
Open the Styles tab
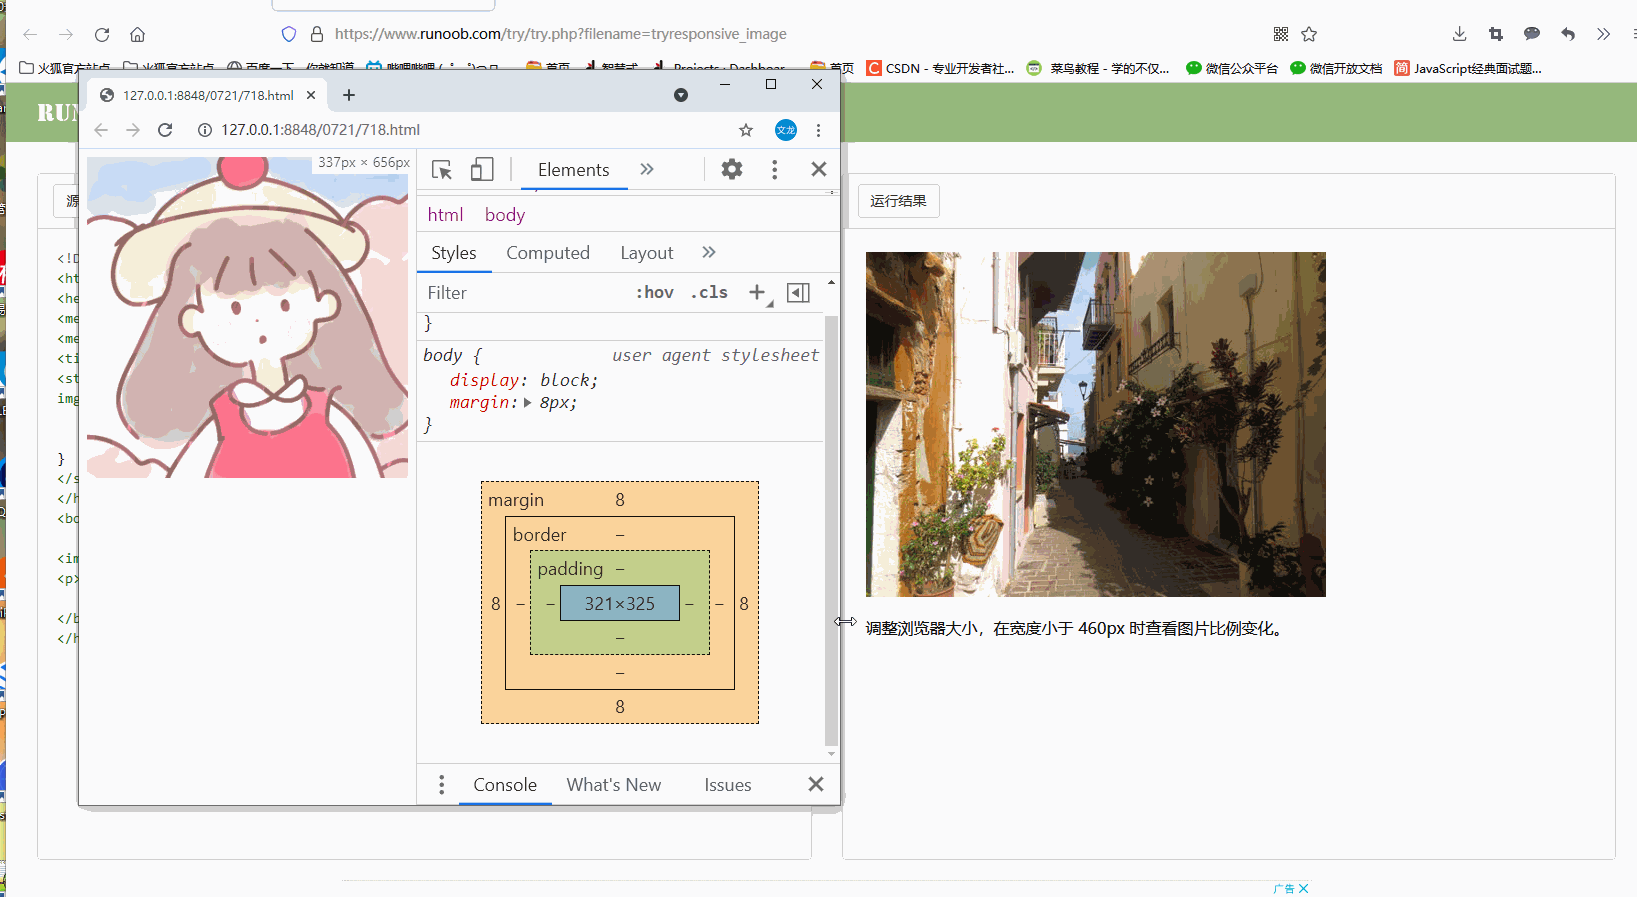[454, 253]
